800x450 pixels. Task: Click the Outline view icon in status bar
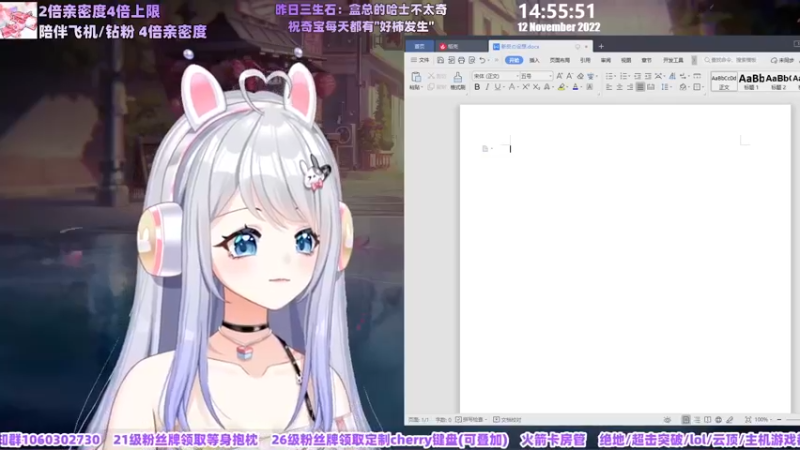tap(697, 419)
